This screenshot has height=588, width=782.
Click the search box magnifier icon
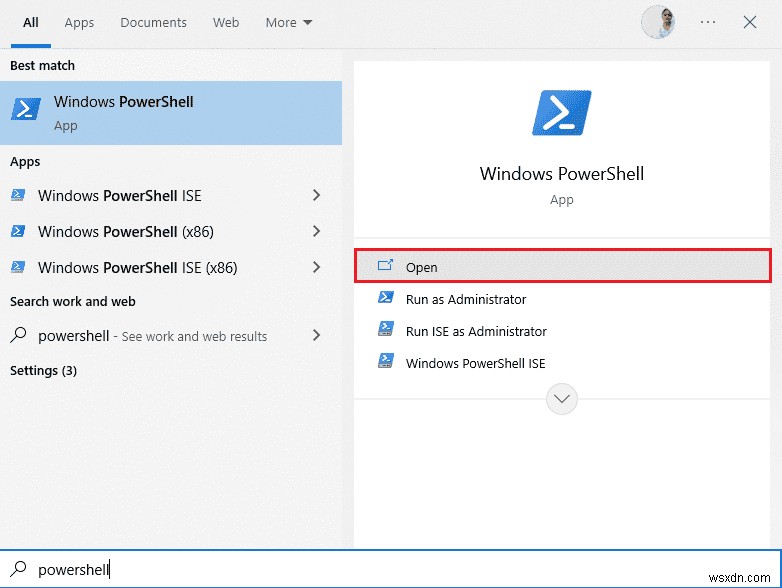[x=18, y=568]
